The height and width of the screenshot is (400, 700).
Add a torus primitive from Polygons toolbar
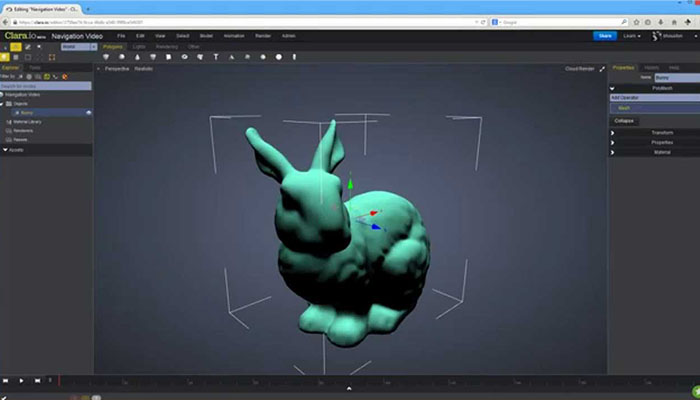point(184,57)
